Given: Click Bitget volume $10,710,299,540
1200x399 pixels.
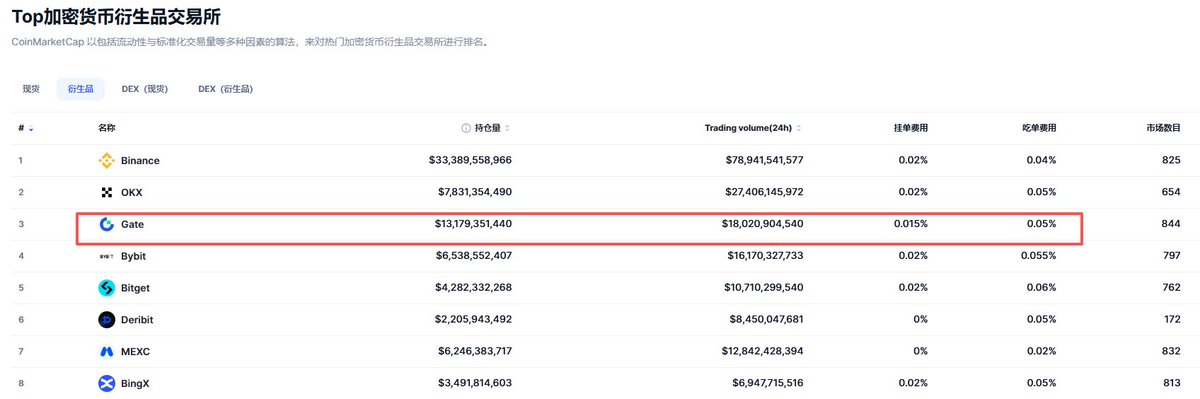Looking at the screenshot, I should [764, 288].
